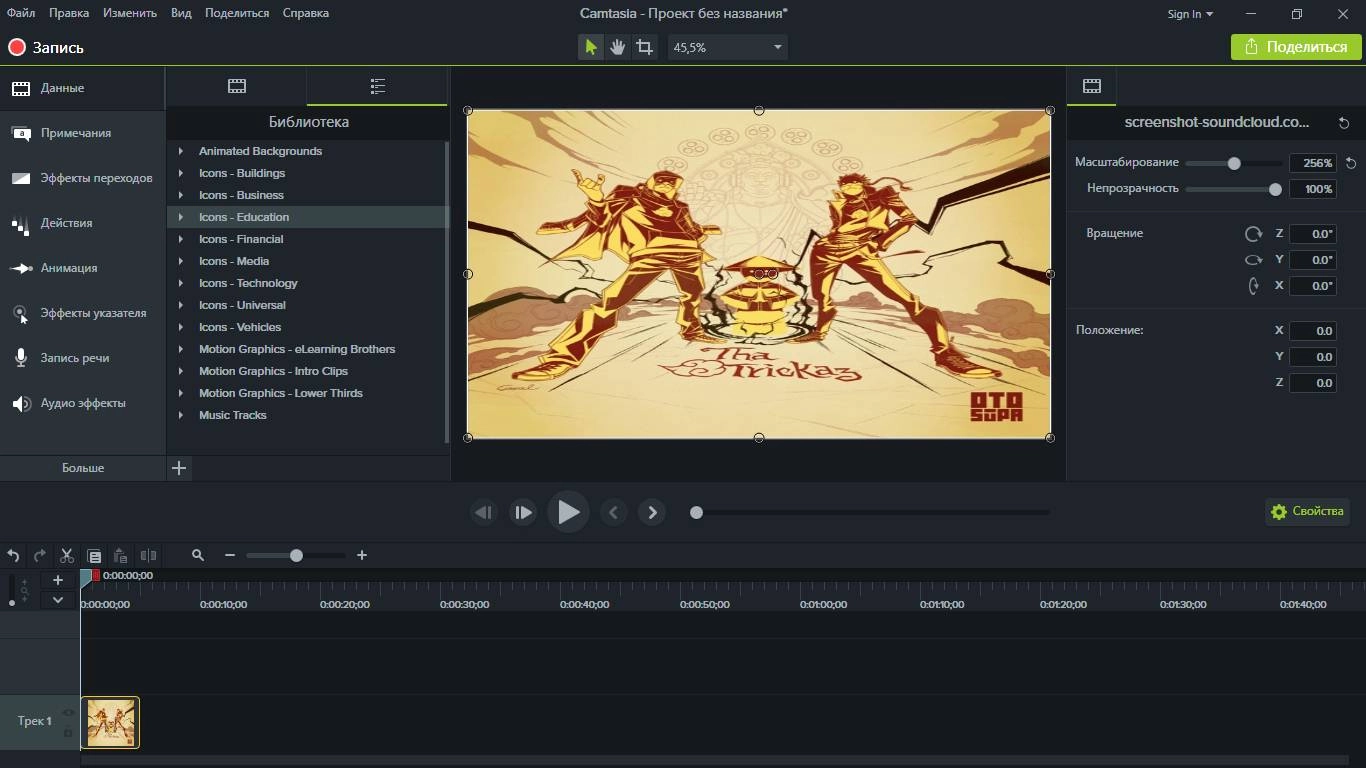Open the visual properties filmstrip tab
Viewport: 1366px width, 768px height.
[x=1092, y=86]
